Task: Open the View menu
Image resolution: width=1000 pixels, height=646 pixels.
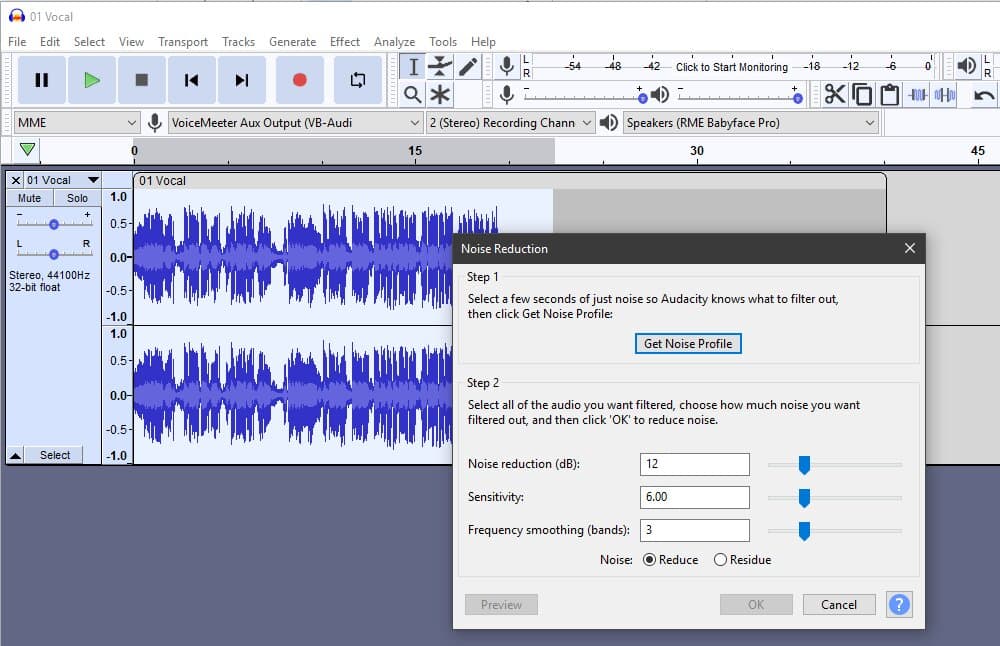Action: [131, 41]
